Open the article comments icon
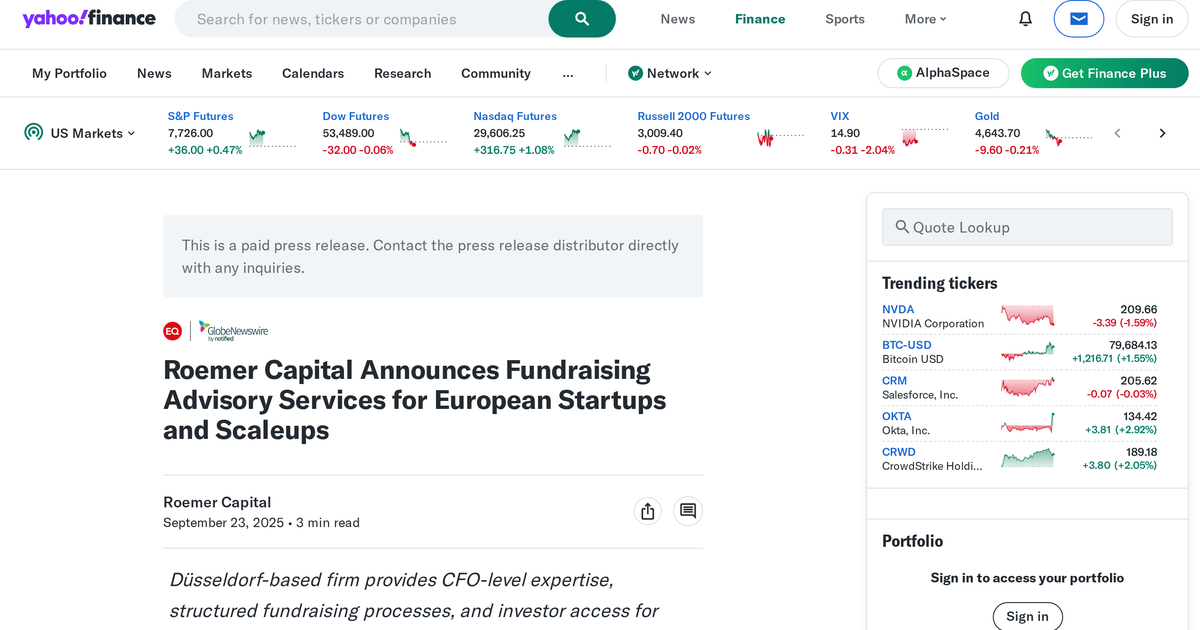 coord(688,511)
